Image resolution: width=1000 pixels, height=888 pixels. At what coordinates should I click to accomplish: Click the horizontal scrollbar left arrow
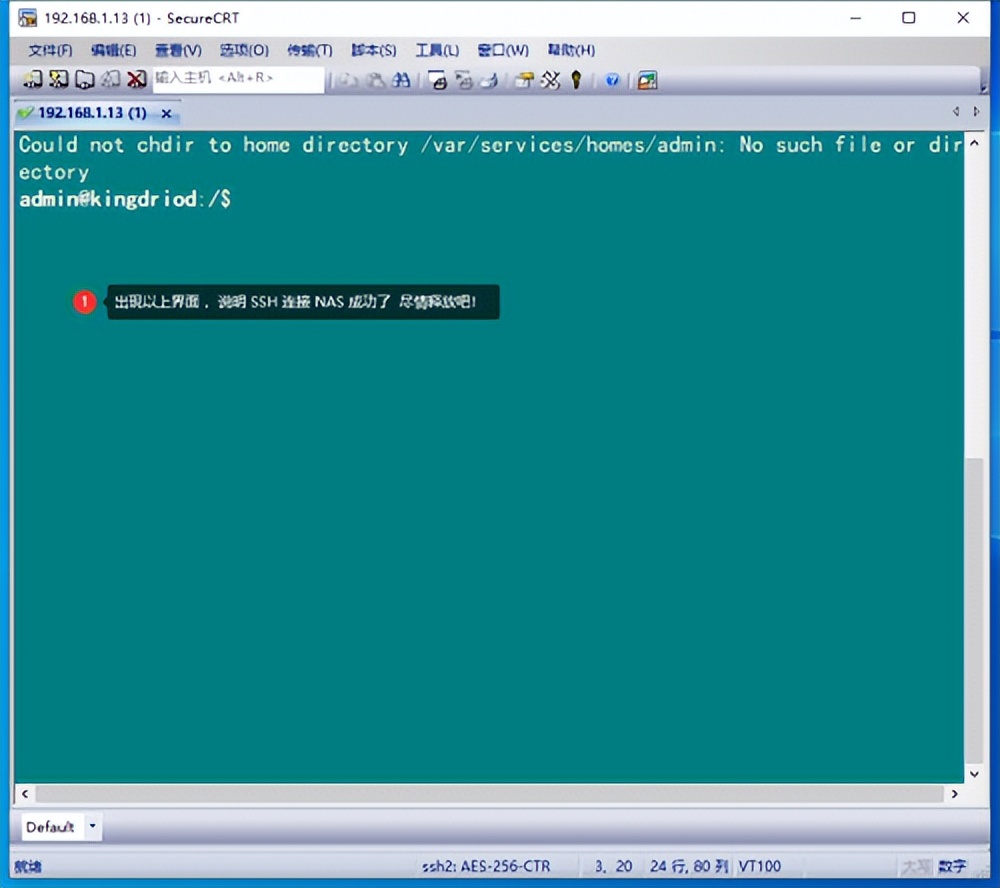click(x=24, y=794)
